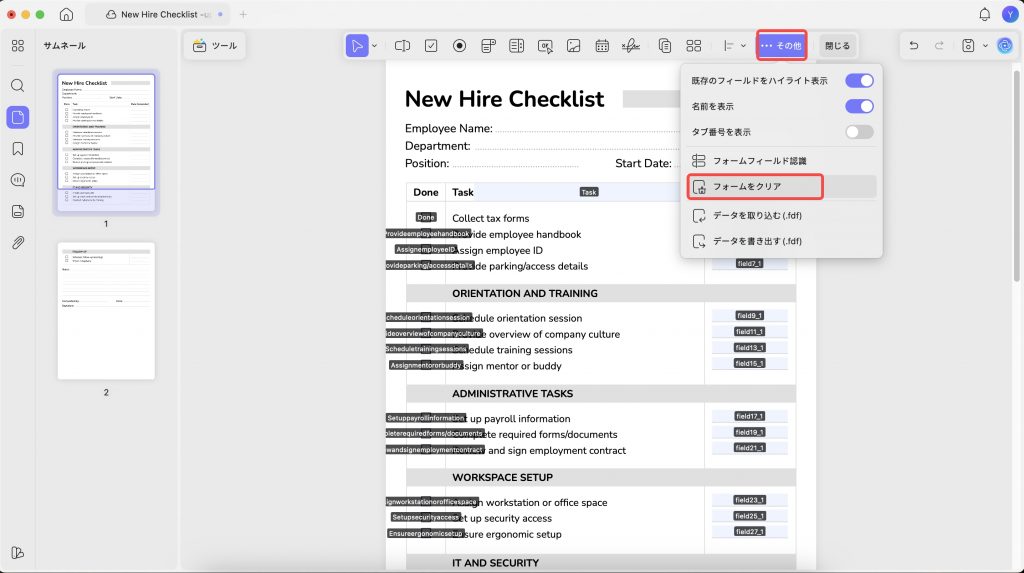
Task: Open the bookmarks sidebar icon
Action: (x=18, y=148)
